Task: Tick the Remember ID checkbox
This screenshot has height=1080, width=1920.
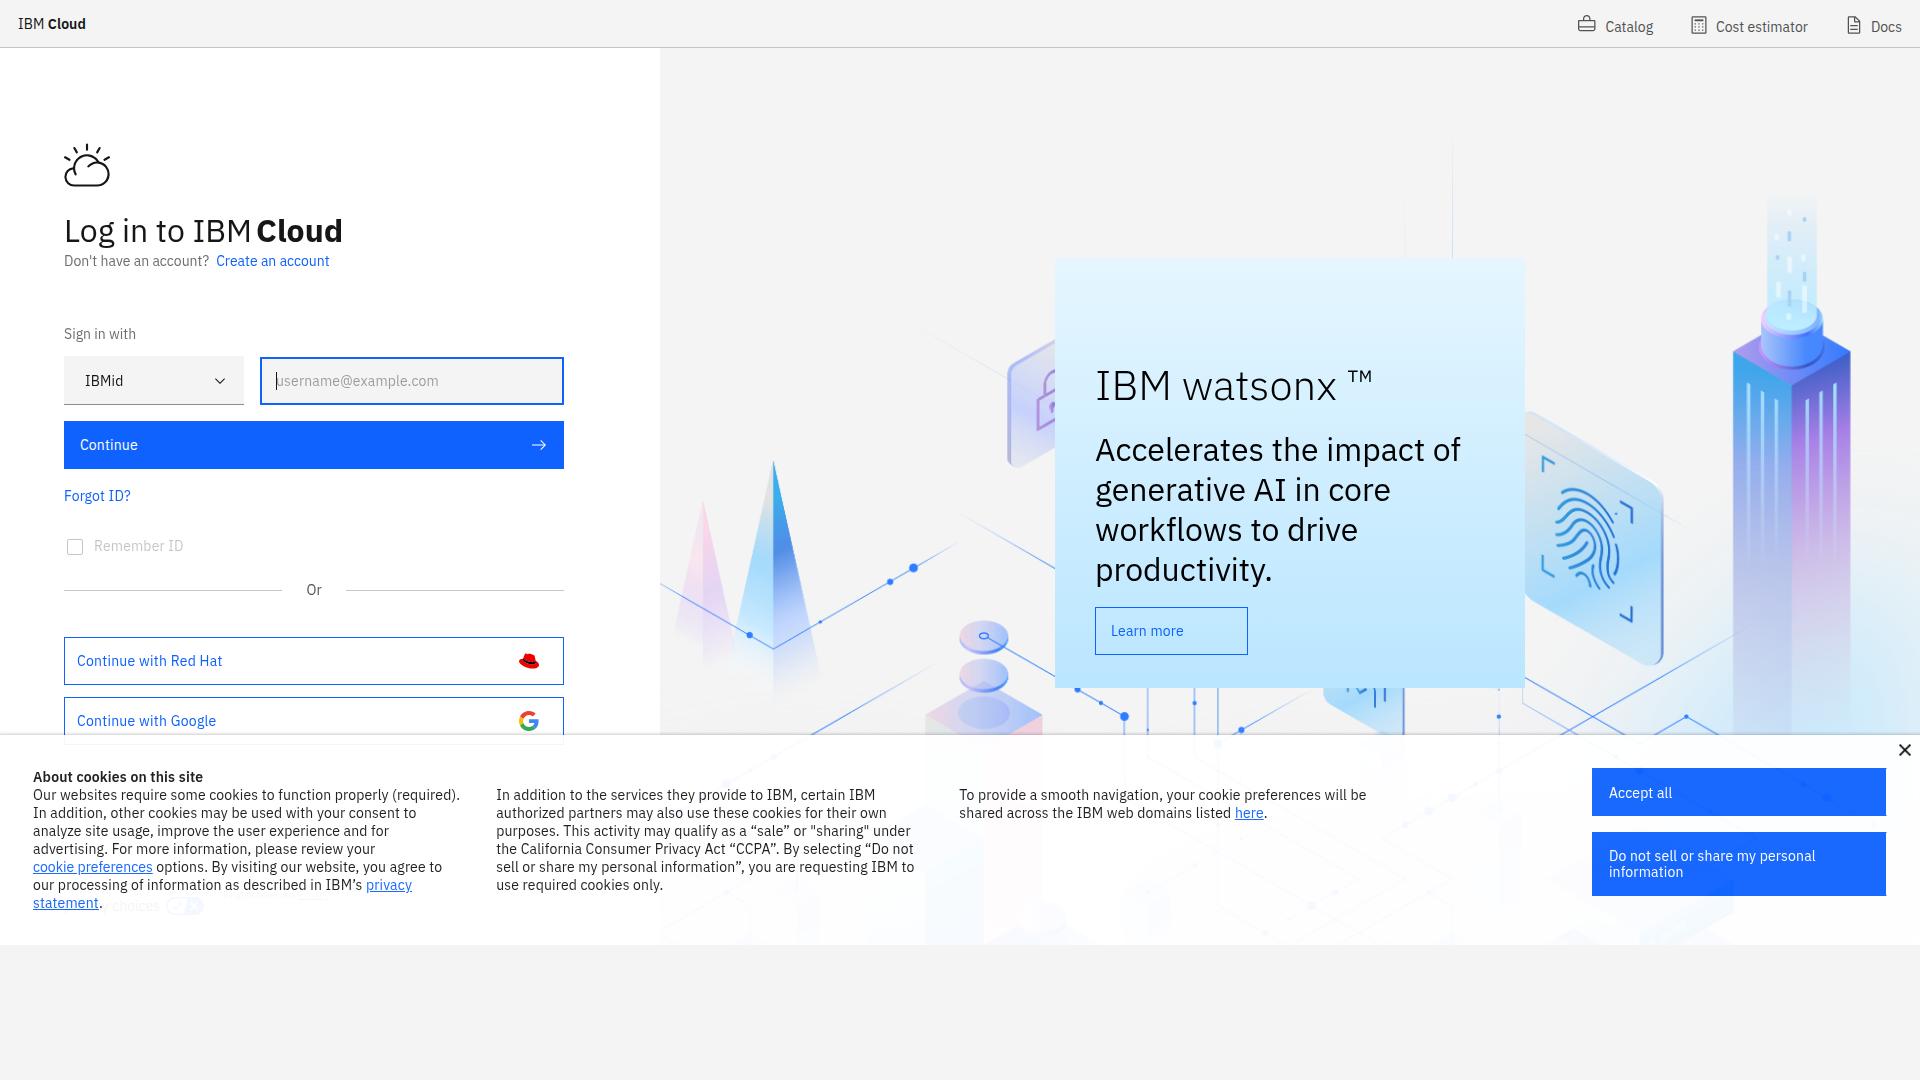Action: pos(75,547)
